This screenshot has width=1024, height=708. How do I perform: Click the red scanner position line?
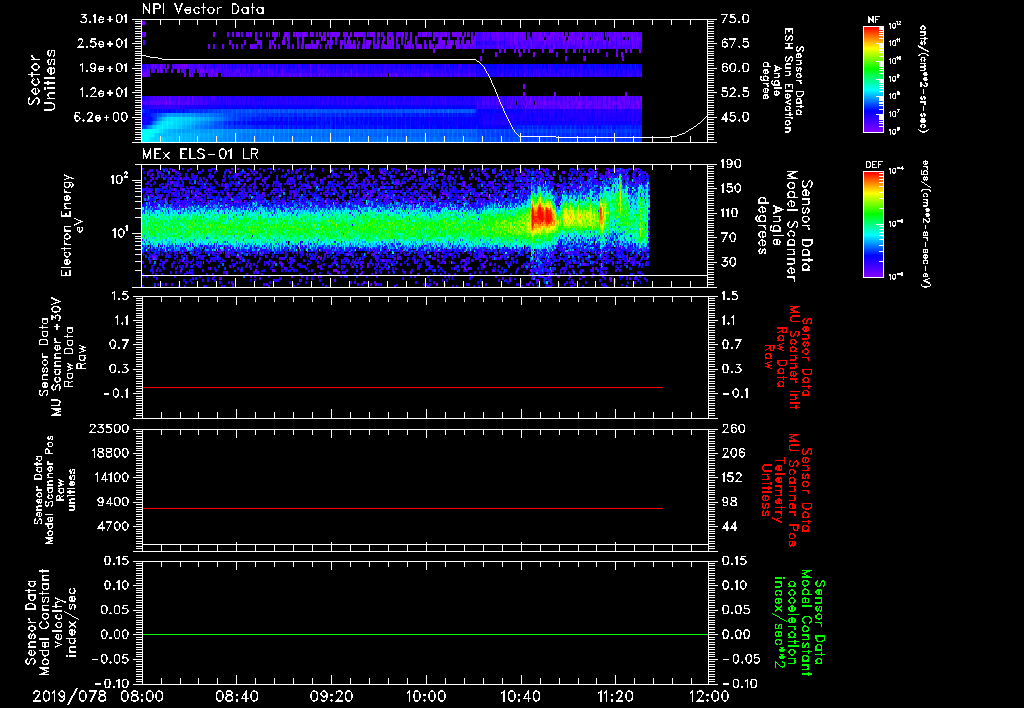(x=400, y=509)
